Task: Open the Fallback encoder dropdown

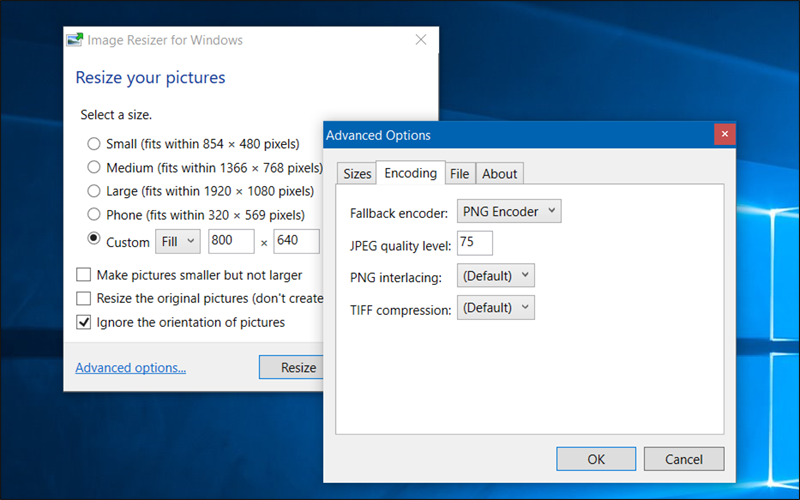Action: click(509, 211)
